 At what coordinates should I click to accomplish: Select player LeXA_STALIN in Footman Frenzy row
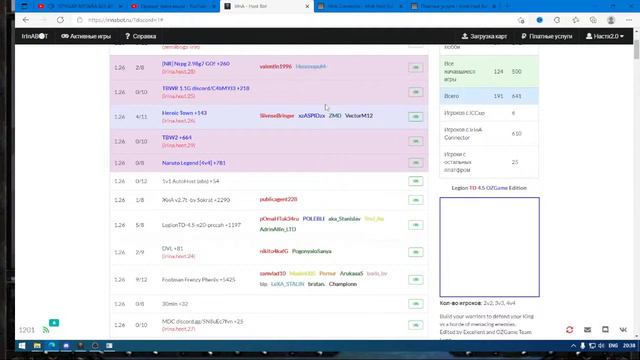tap(287, 284)
